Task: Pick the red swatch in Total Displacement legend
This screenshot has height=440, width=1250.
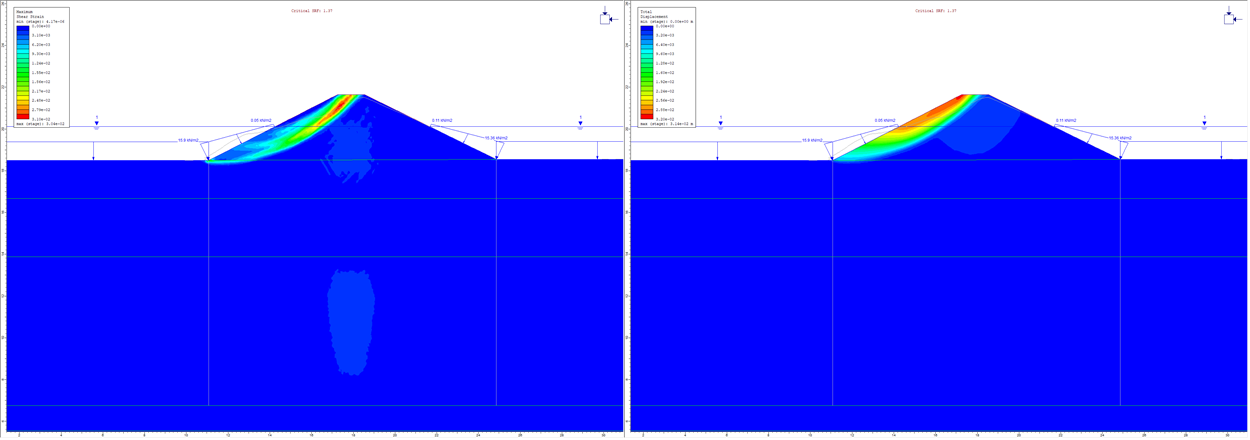Action: [x=647, y=115]
